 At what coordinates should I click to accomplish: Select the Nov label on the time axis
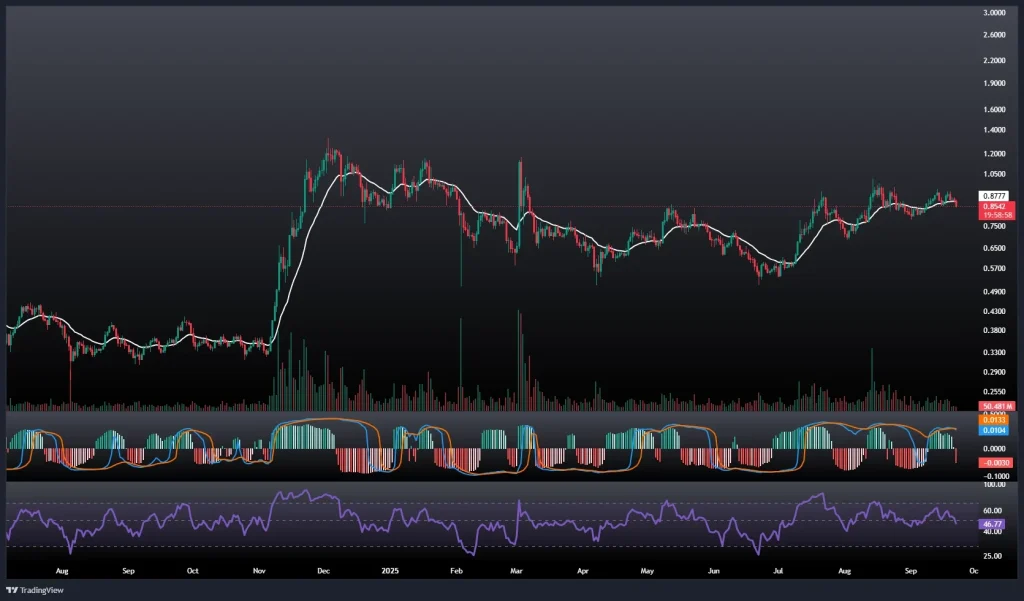point(259,570)
